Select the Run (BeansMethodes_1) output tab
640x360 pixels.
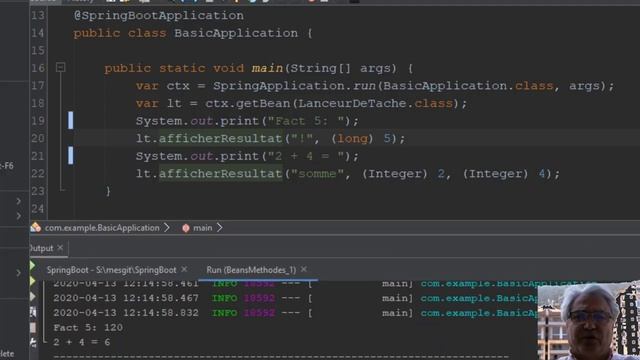[x=251, y=270]
